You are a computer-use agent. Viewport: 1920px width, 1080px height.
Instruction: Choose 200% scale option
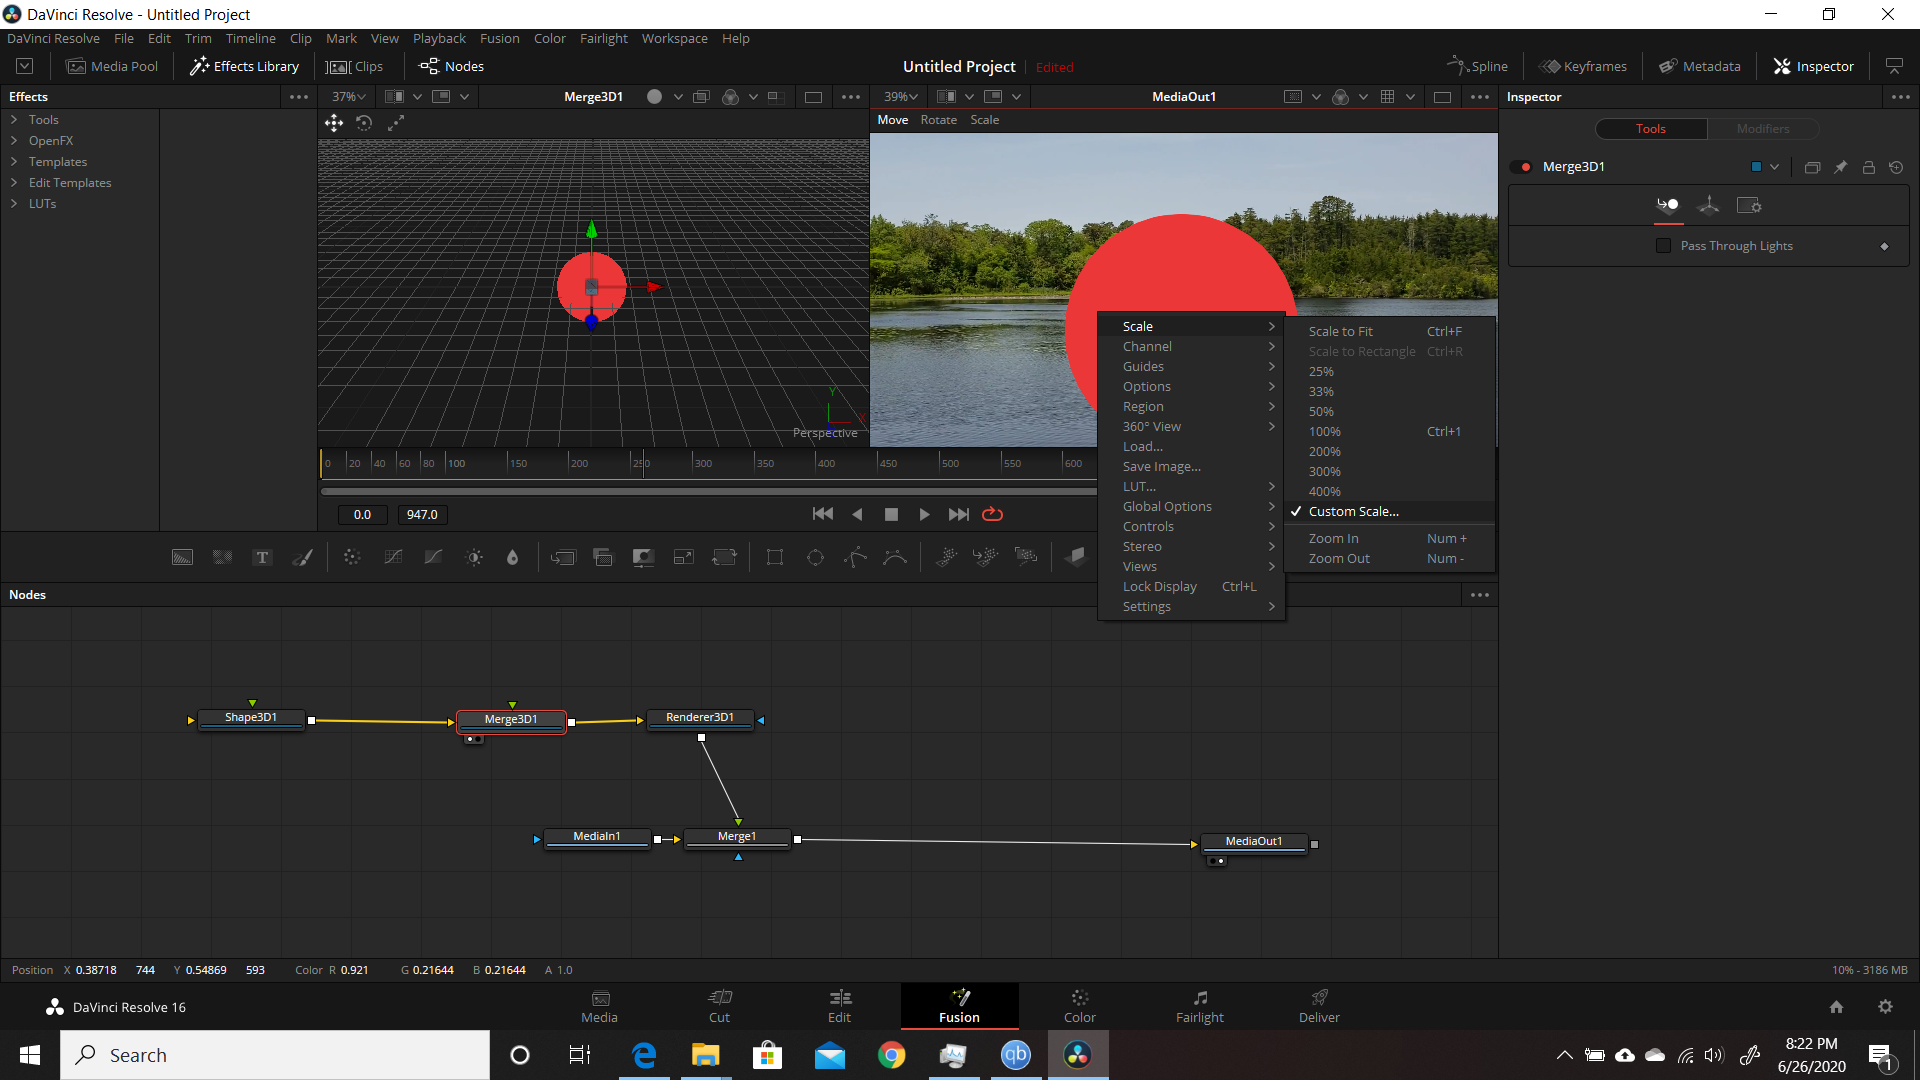[1389, 452]
